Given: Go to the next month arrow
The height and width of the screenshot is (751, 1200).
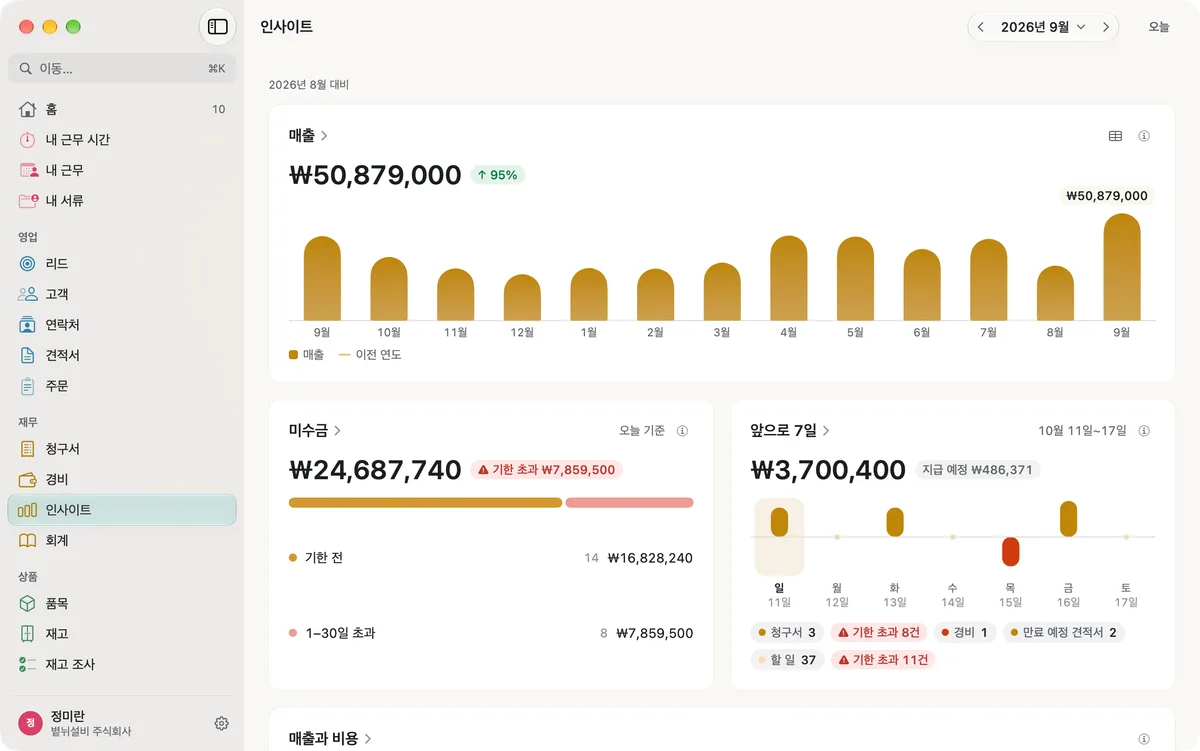Looking at the screenshot, I should [x=1105, y=27].
